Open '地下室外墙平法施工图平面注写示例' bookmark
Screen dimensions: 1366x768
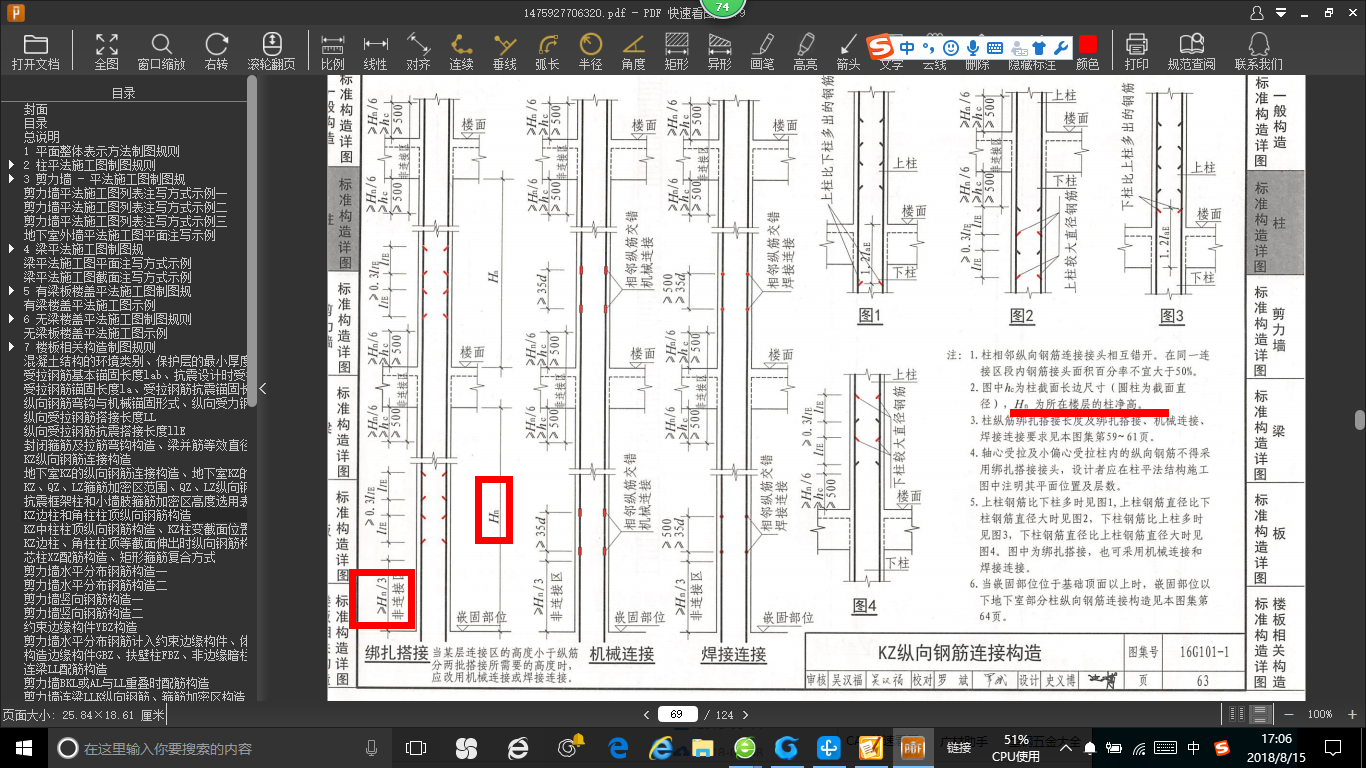click(120, 235)
